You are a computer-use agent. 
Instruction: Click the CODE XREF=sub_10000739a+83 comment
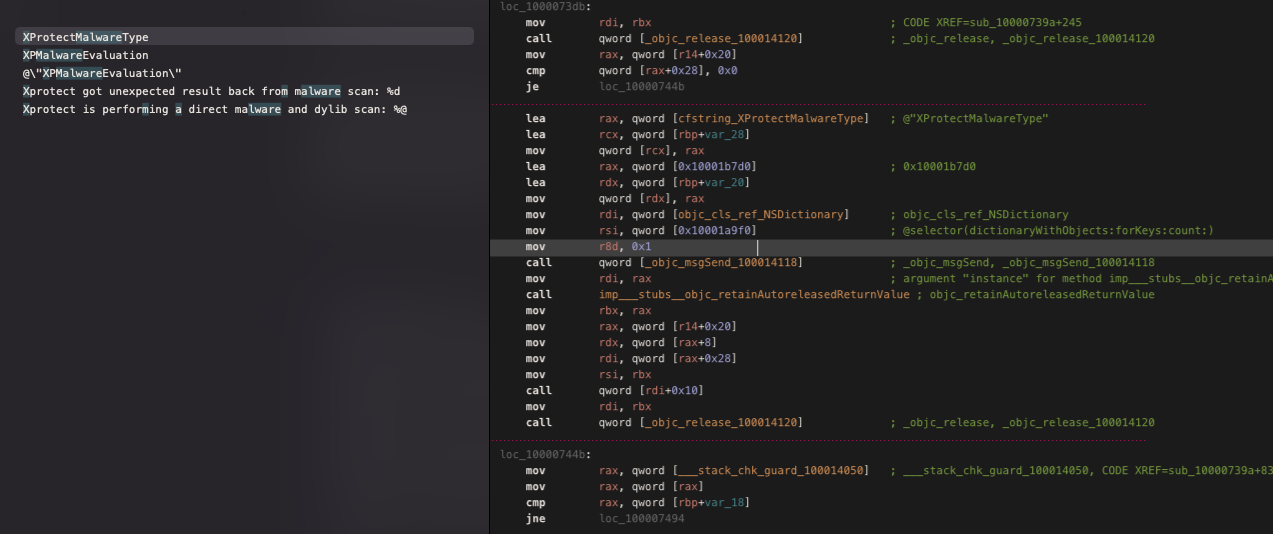(1187, 470)
